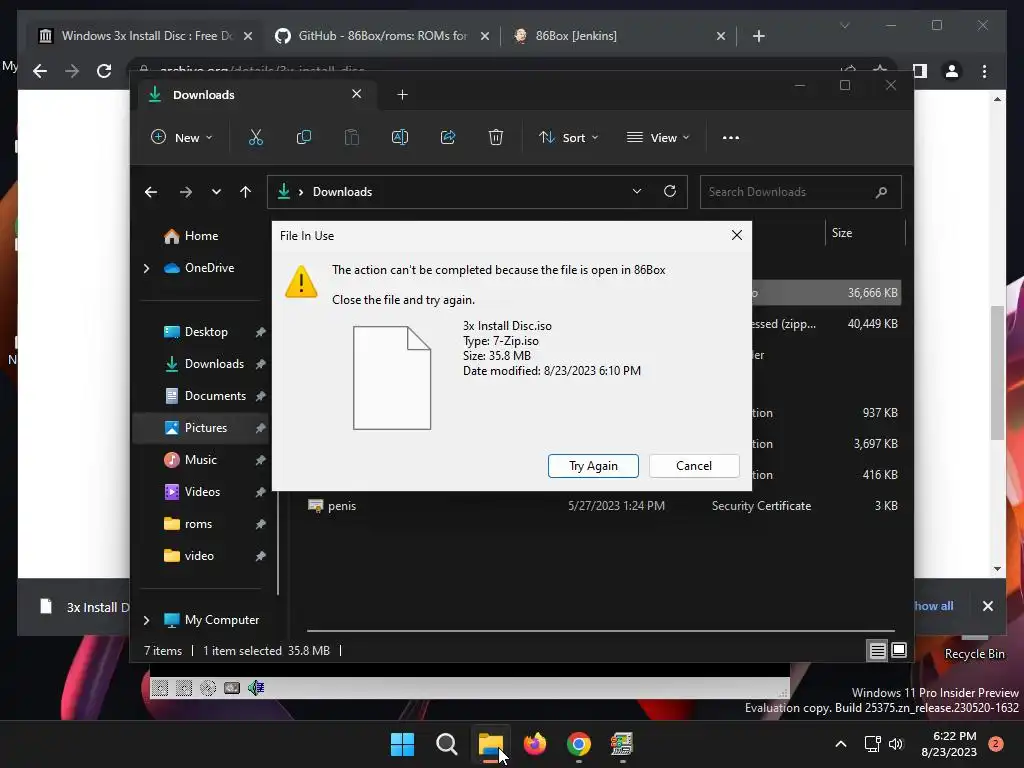The image size is (1024, 768).
Task: Click Cancel in File In Use dialog
Action: (694, 466)
